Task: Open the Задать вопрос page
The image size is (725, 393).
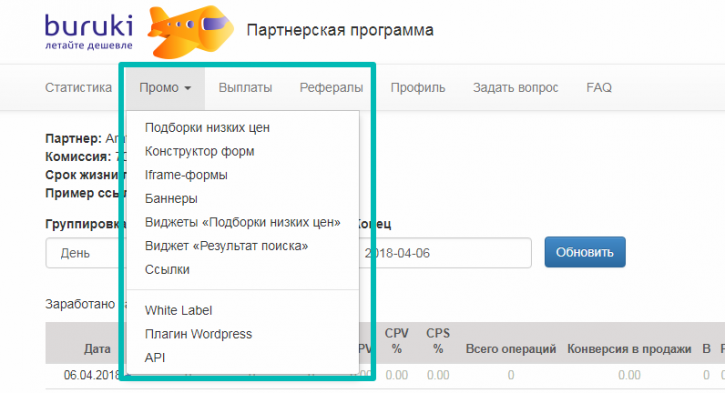Action: 515,87
